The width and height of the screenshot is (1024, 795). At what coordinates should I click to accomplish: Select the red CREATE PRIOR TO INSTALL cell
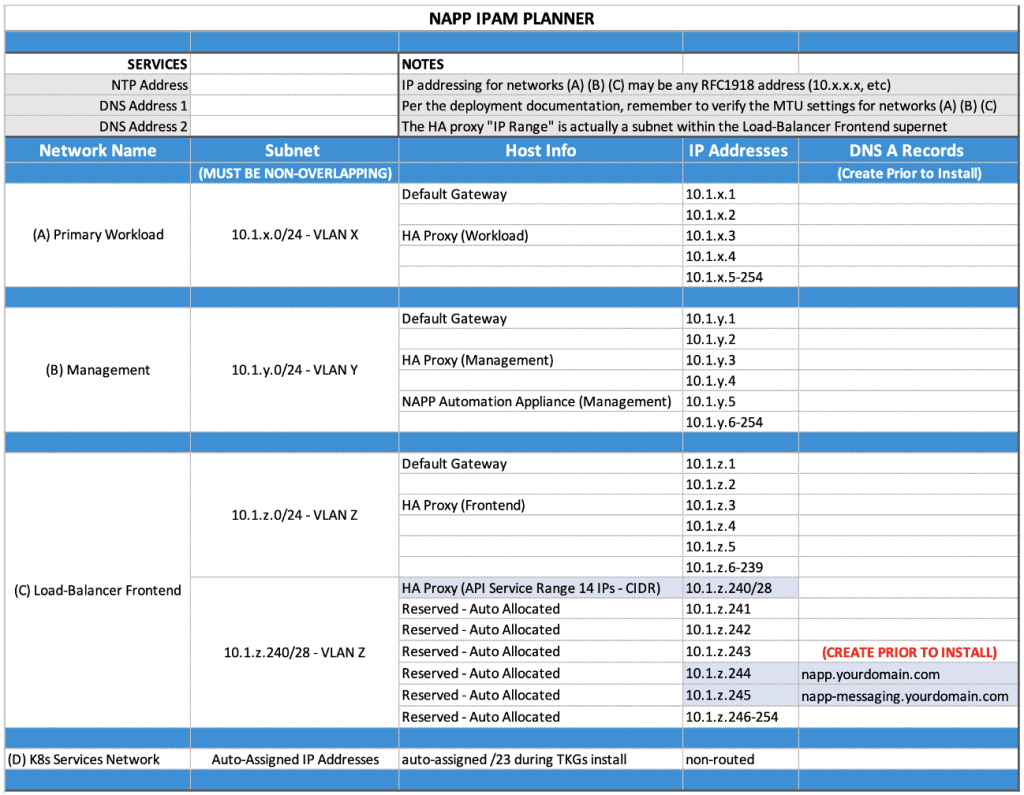909,652
